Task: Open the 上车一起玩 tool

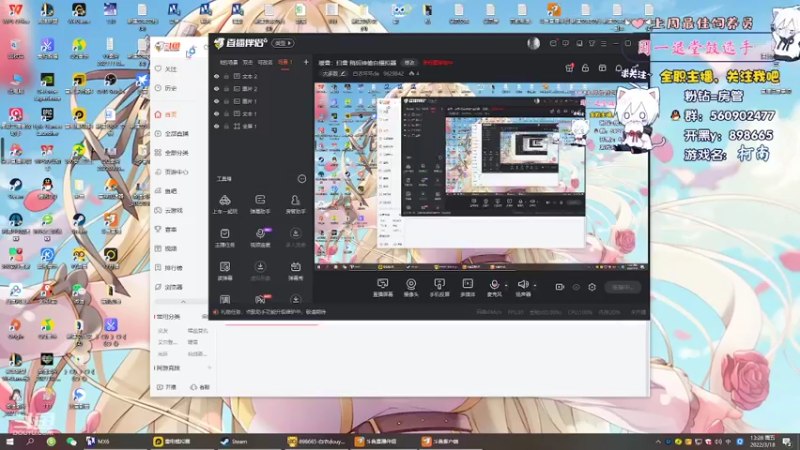Action: pos(224,204)
